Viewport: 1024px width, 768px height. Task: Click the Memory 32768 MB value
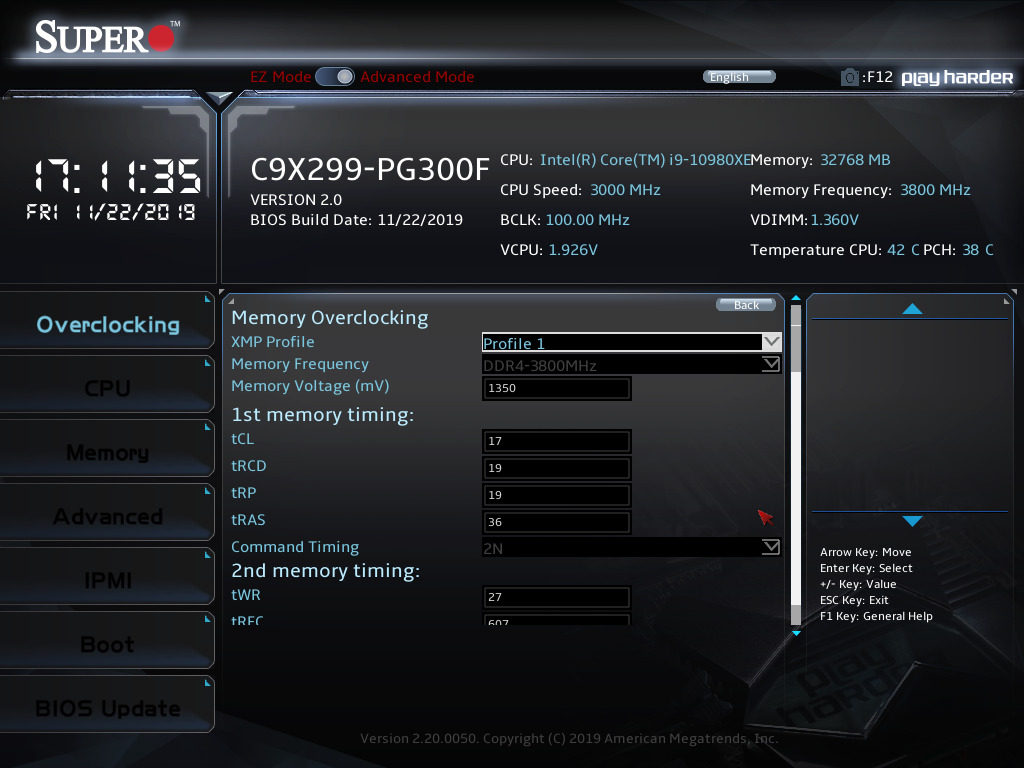click(855, 160)
